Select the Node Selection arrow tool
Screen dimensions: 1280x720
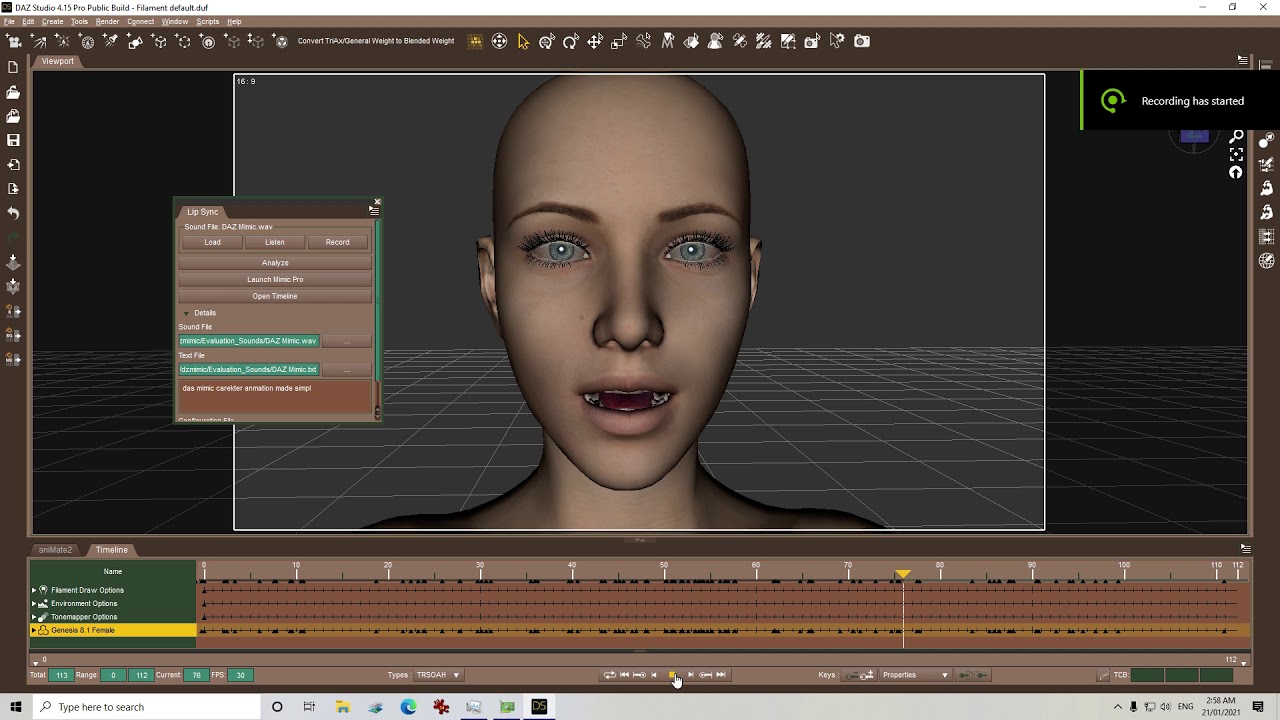pyautogui.click(x=523, y=41)
